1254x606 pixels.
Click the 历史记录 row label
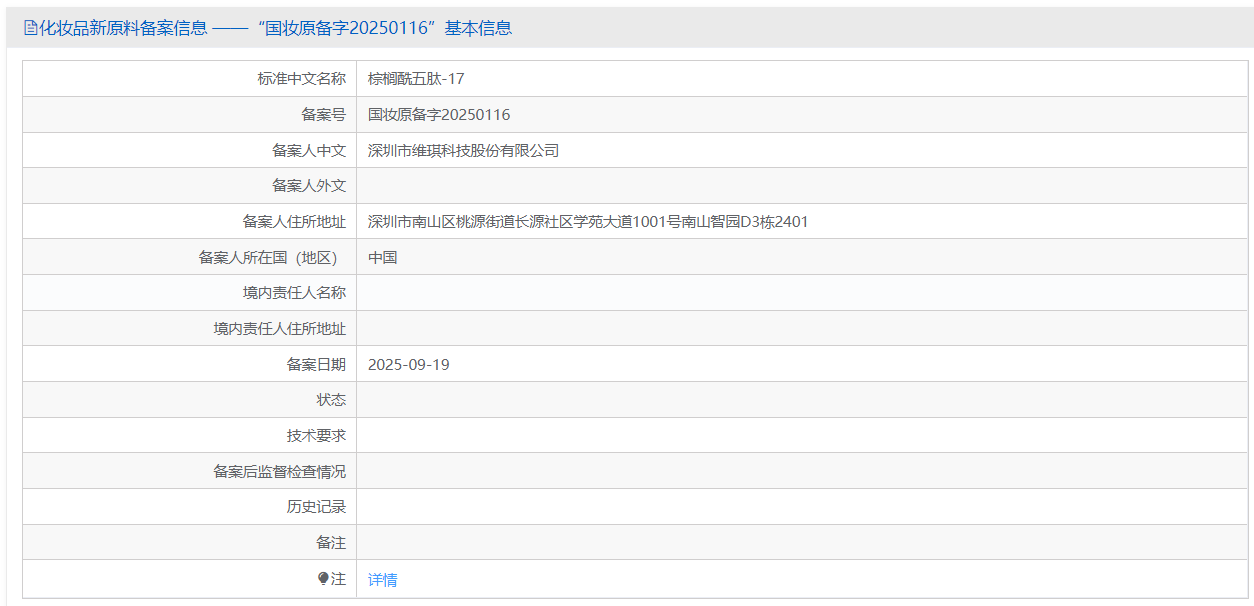pos(316,507)
